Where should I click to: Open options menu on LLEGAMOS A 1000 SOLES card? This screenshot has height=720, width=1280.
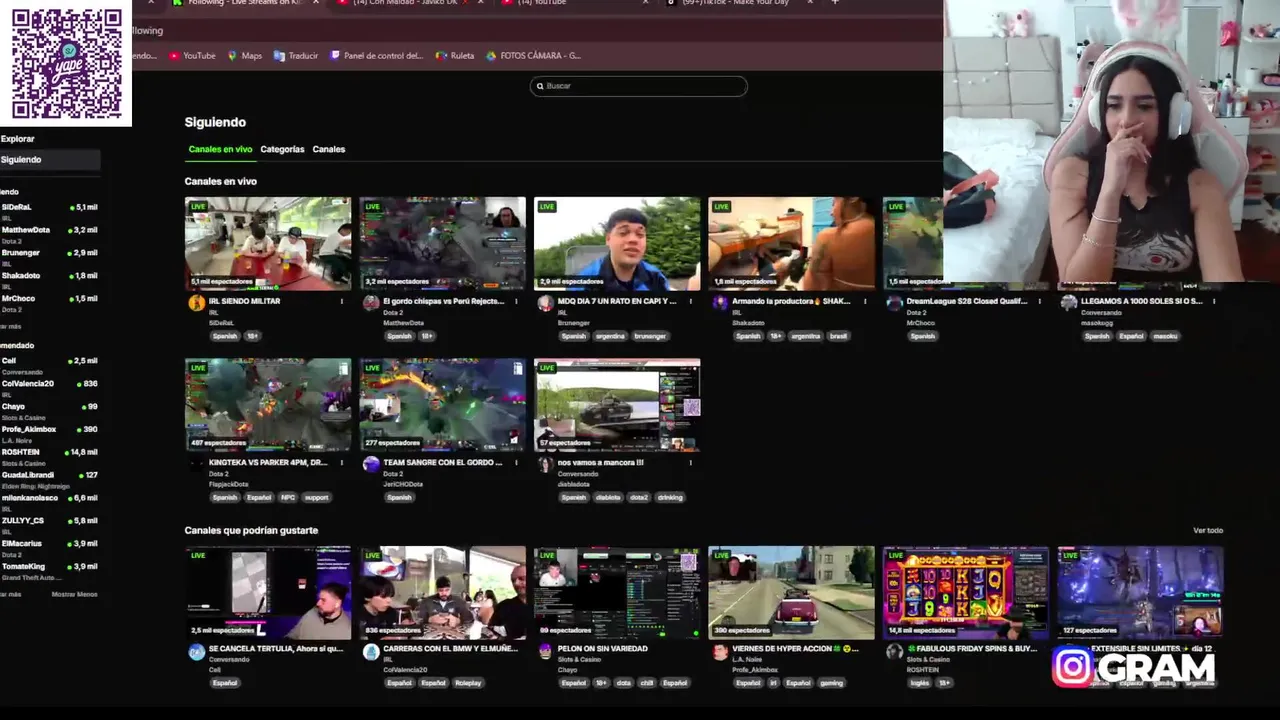1214,301
